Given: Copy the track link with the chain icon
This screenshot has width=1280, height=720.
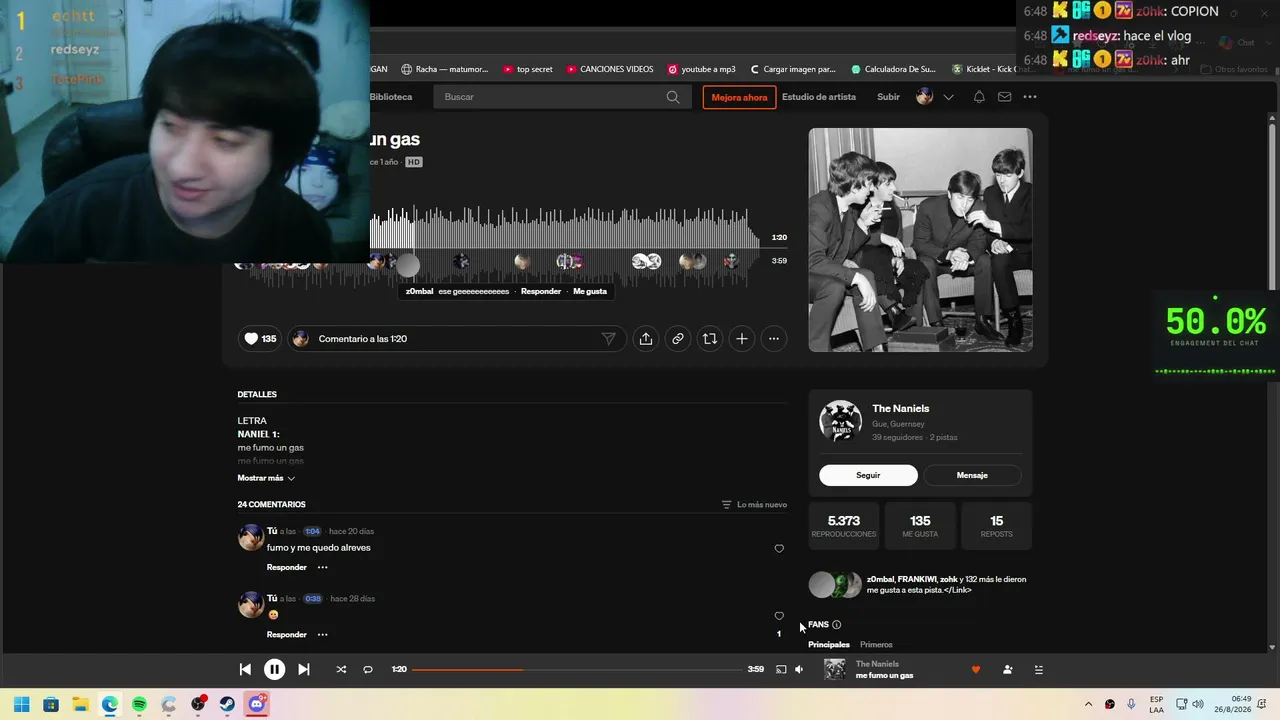Looking at the screenshot, I should pos(678,339).
